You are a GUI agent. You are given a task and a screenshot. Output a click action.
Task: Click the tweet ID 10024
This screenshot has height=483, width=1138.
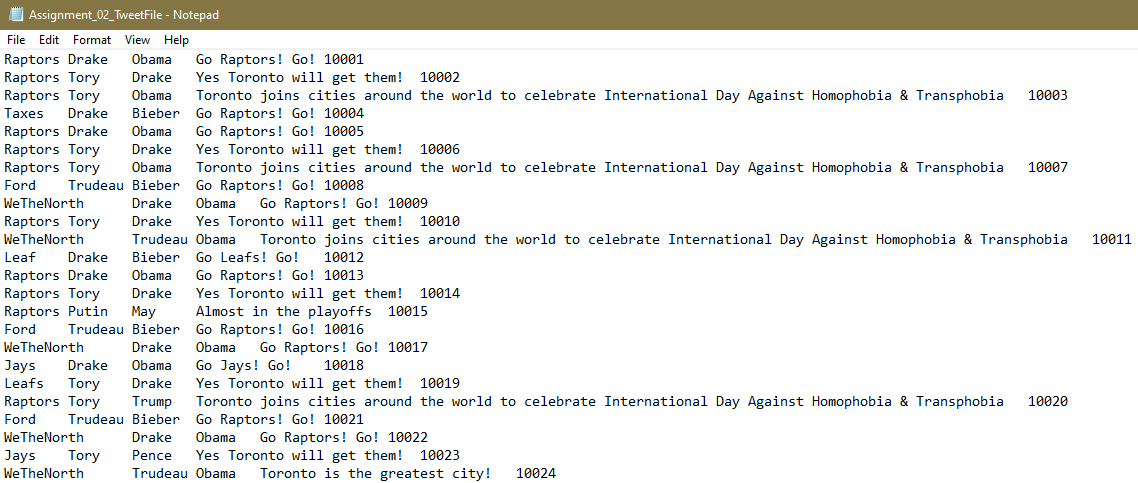coord(536,474)
